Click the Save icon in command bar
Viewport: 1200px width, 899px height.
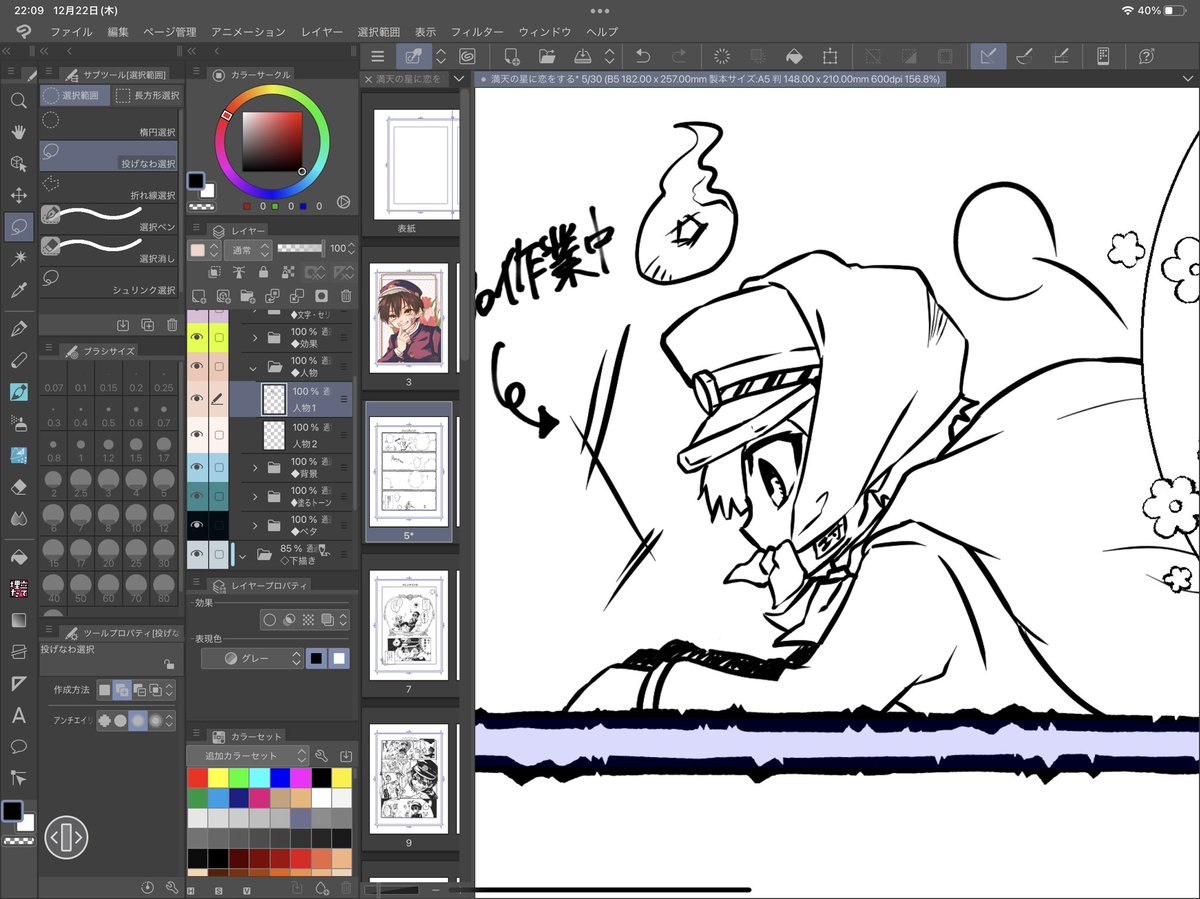pyautogui.click(x=583, y=56)
